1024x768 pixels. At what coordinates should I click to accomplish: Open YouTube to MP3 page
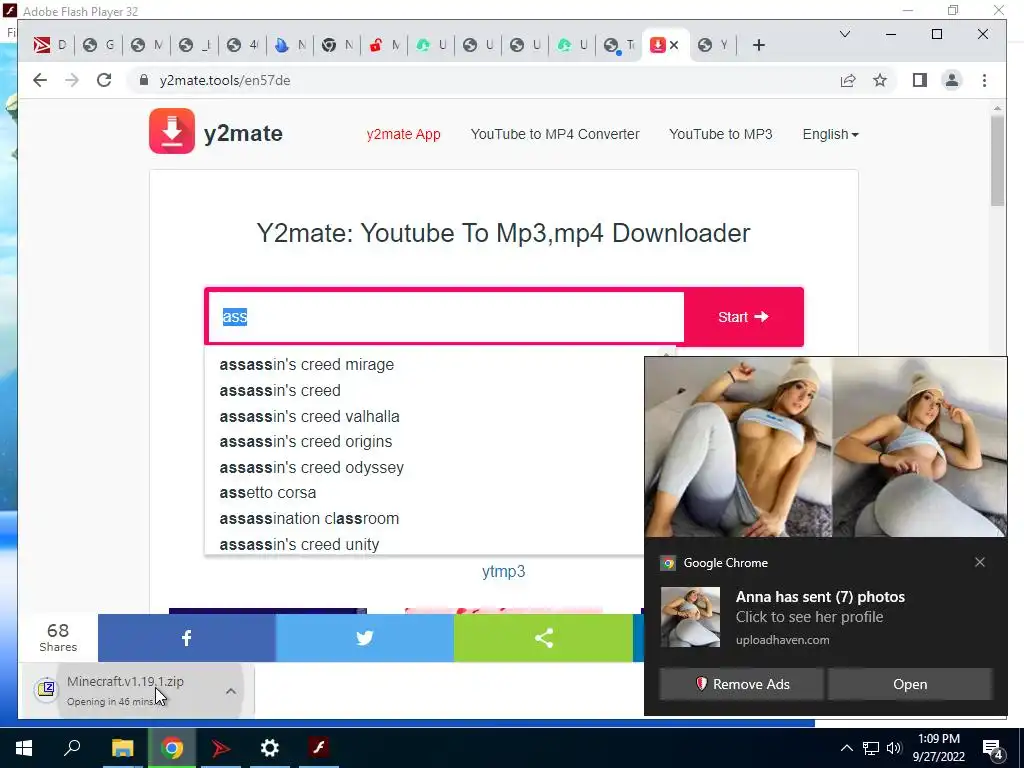[x=720, y=134]
